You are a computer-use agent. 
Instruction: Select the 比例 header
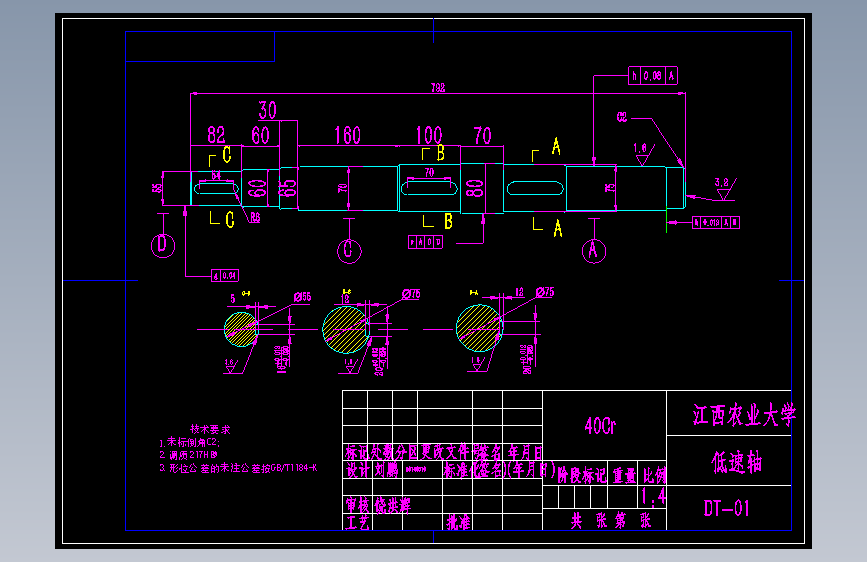click(654, 475)
